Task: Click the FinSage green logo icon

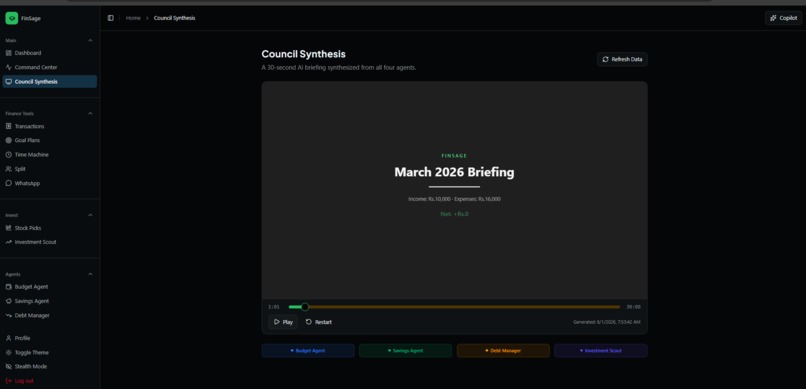Action: pos(11,18)
